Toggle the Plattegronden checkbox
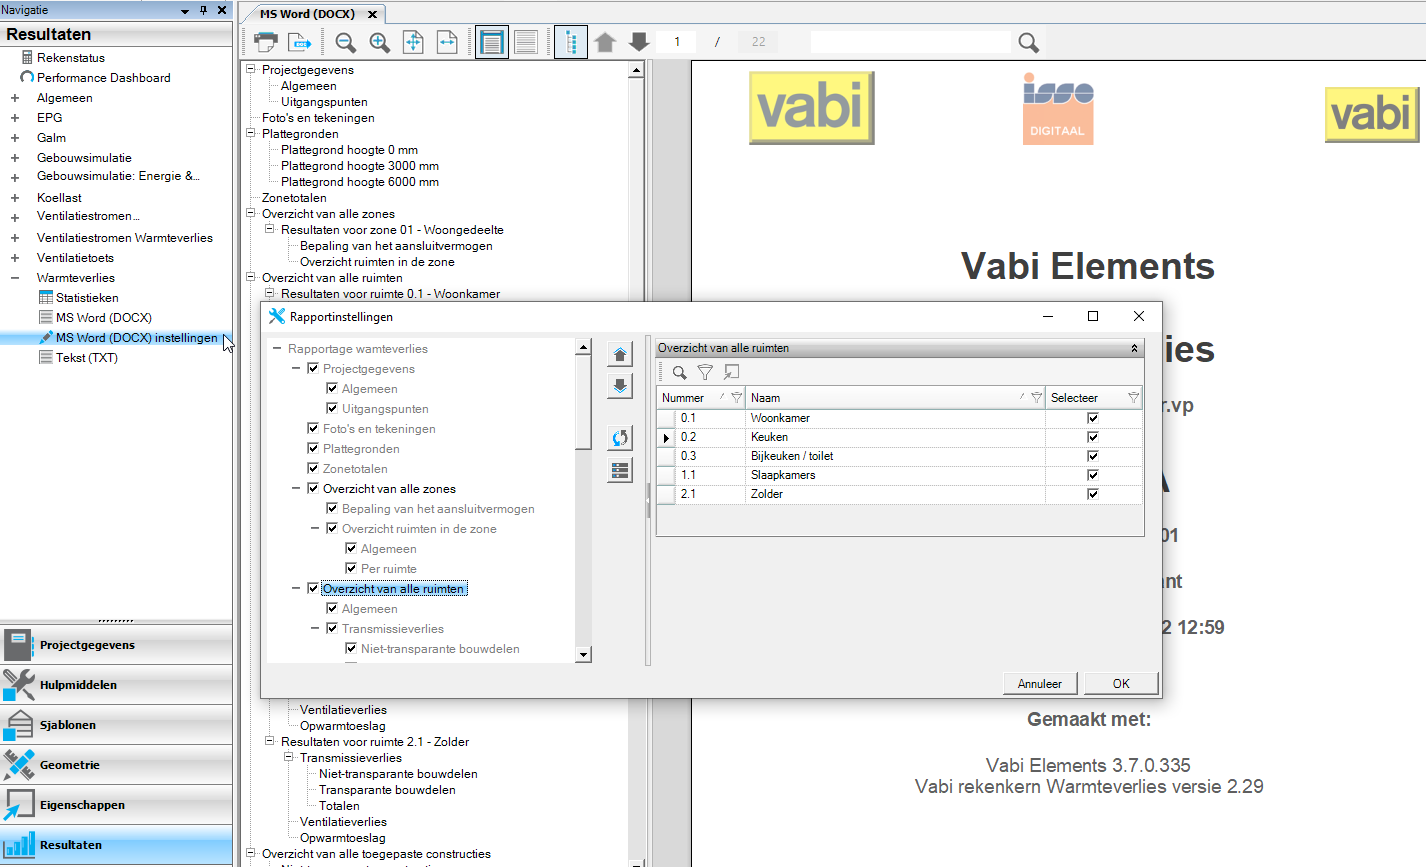 [x=313, y=449]
